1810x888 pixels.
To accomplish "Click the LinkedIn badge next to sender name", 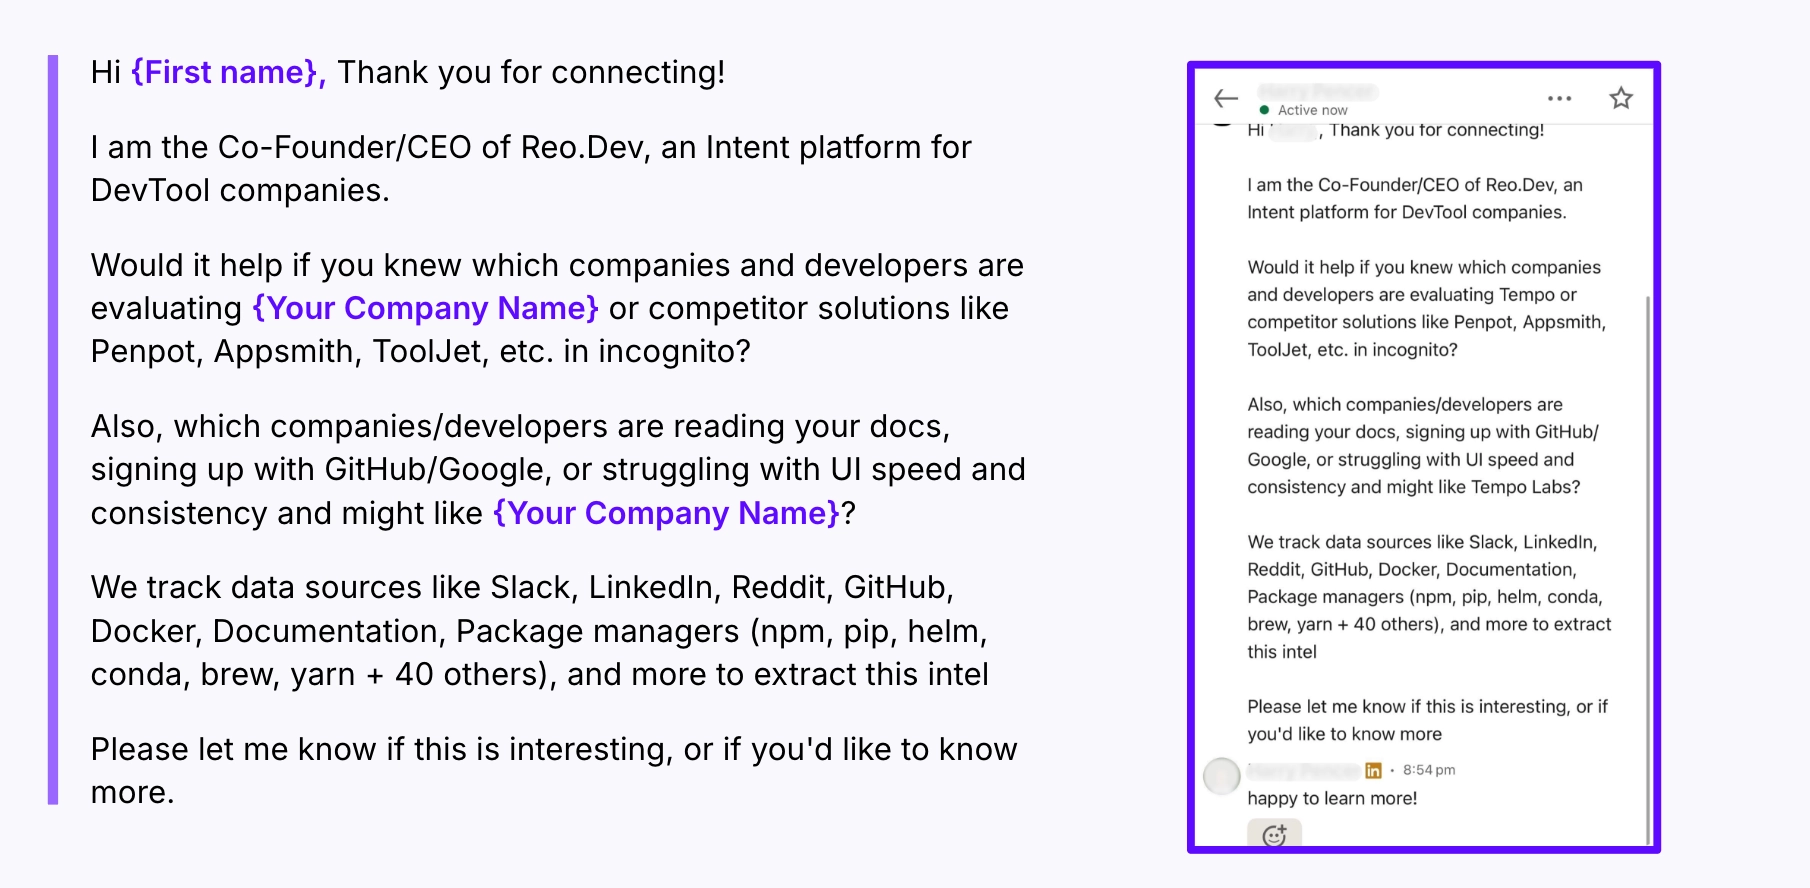I will 1373,770.
